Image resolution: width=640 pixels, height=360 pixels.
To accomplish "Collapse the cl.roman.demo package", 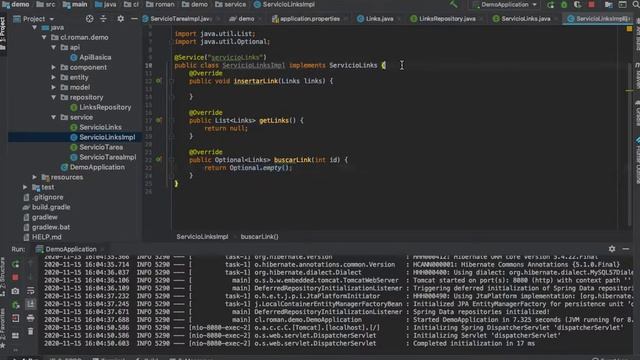I will pyautogui.click(x=44, y=37).
